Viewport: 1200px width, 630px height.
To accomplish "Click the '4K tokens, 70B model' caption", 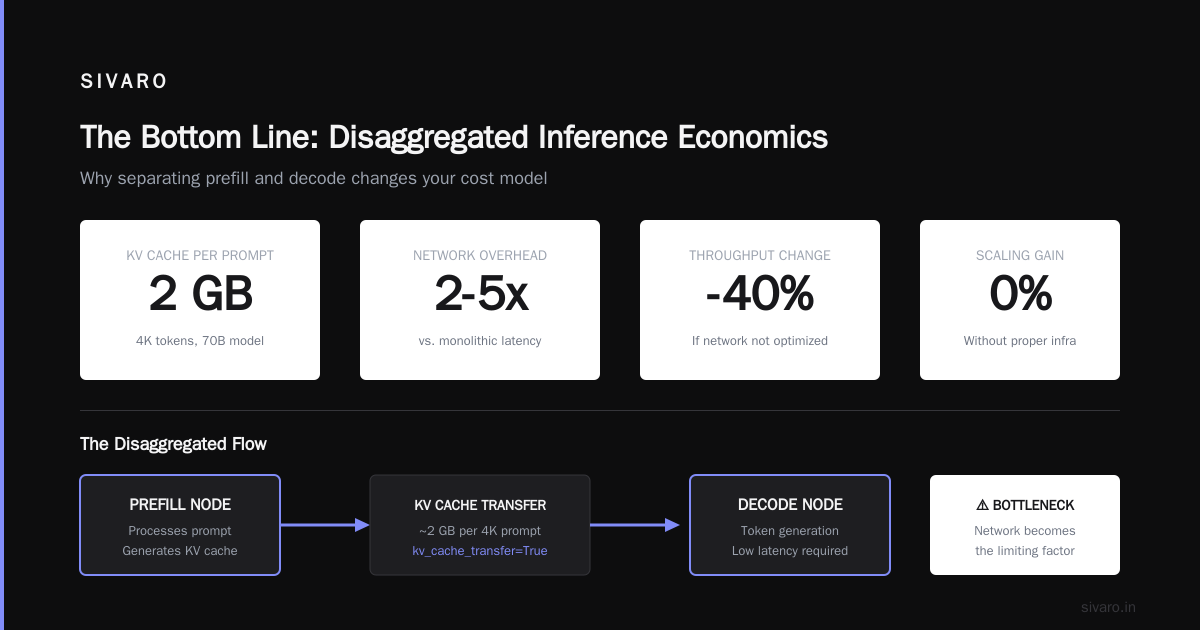I will (200, 341).
